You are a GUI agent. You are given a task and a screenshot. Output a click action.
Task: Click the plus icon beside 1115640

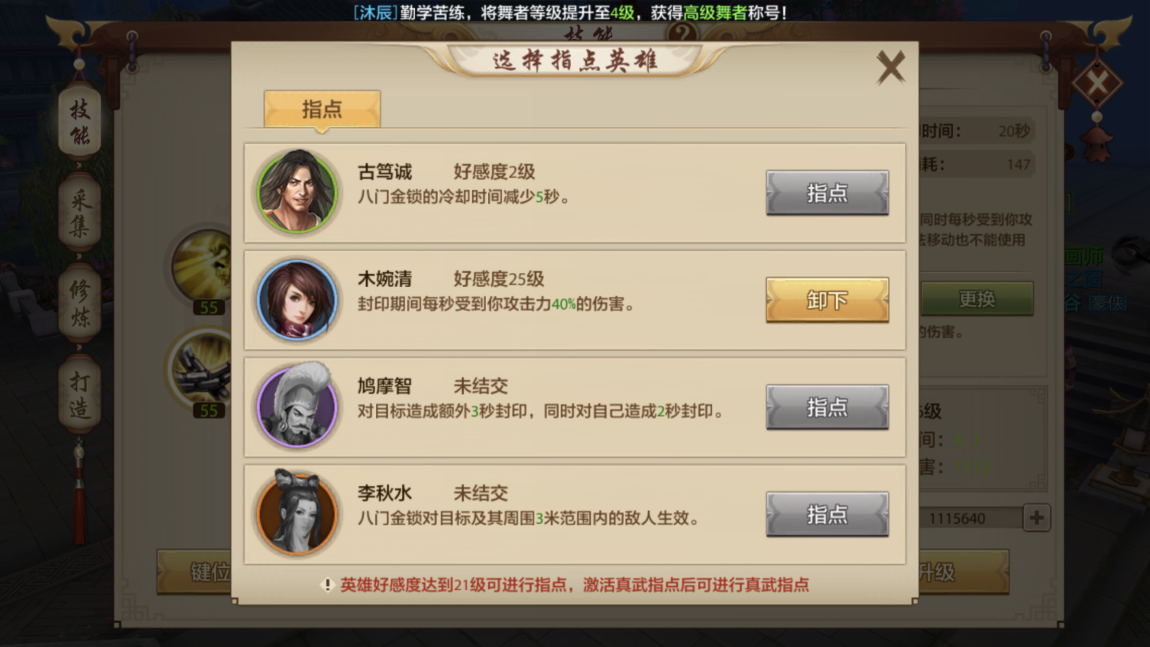(1036, 518)
